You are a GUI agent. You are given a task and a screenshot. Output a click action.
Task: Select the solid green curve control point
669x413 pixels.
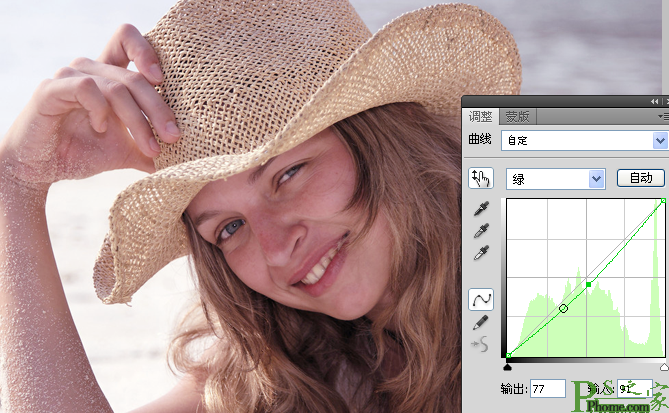click(x=589, y=284)
